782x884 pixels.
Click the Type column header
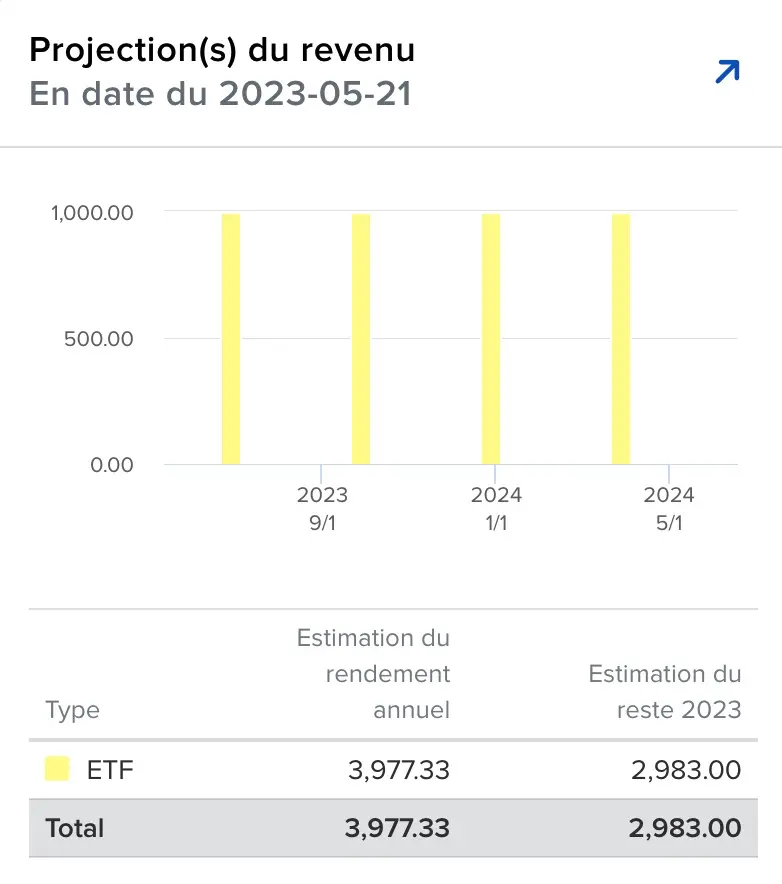pos(72,710)
